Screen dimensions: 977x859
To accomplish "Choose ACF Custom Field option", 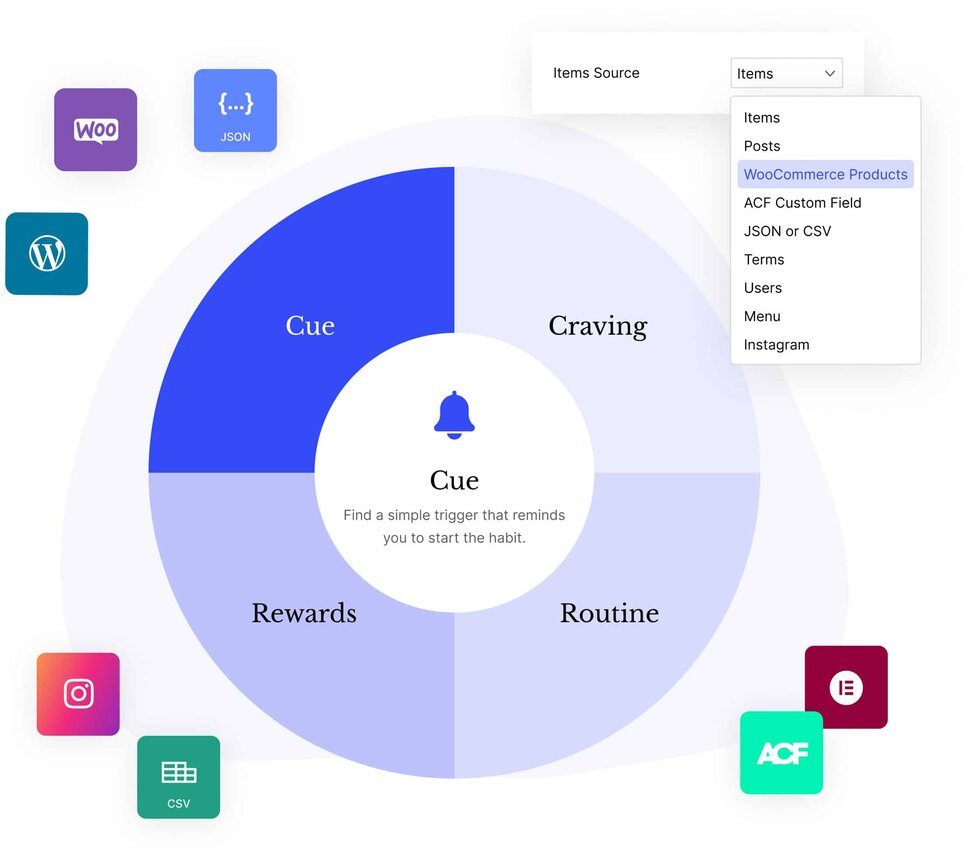I will point(802,203).
